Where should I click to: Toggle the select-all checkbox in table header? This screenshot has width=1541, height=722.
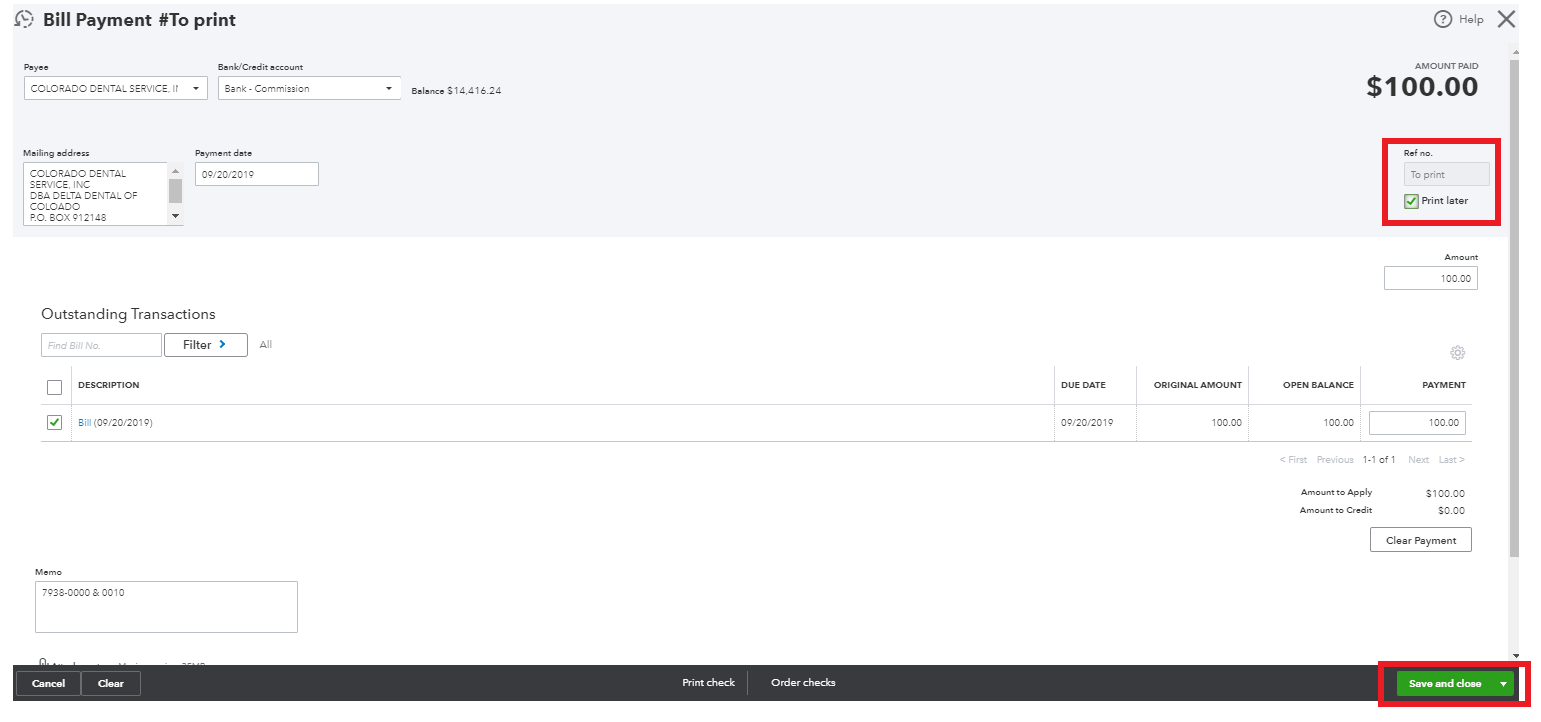coord(55,387)
